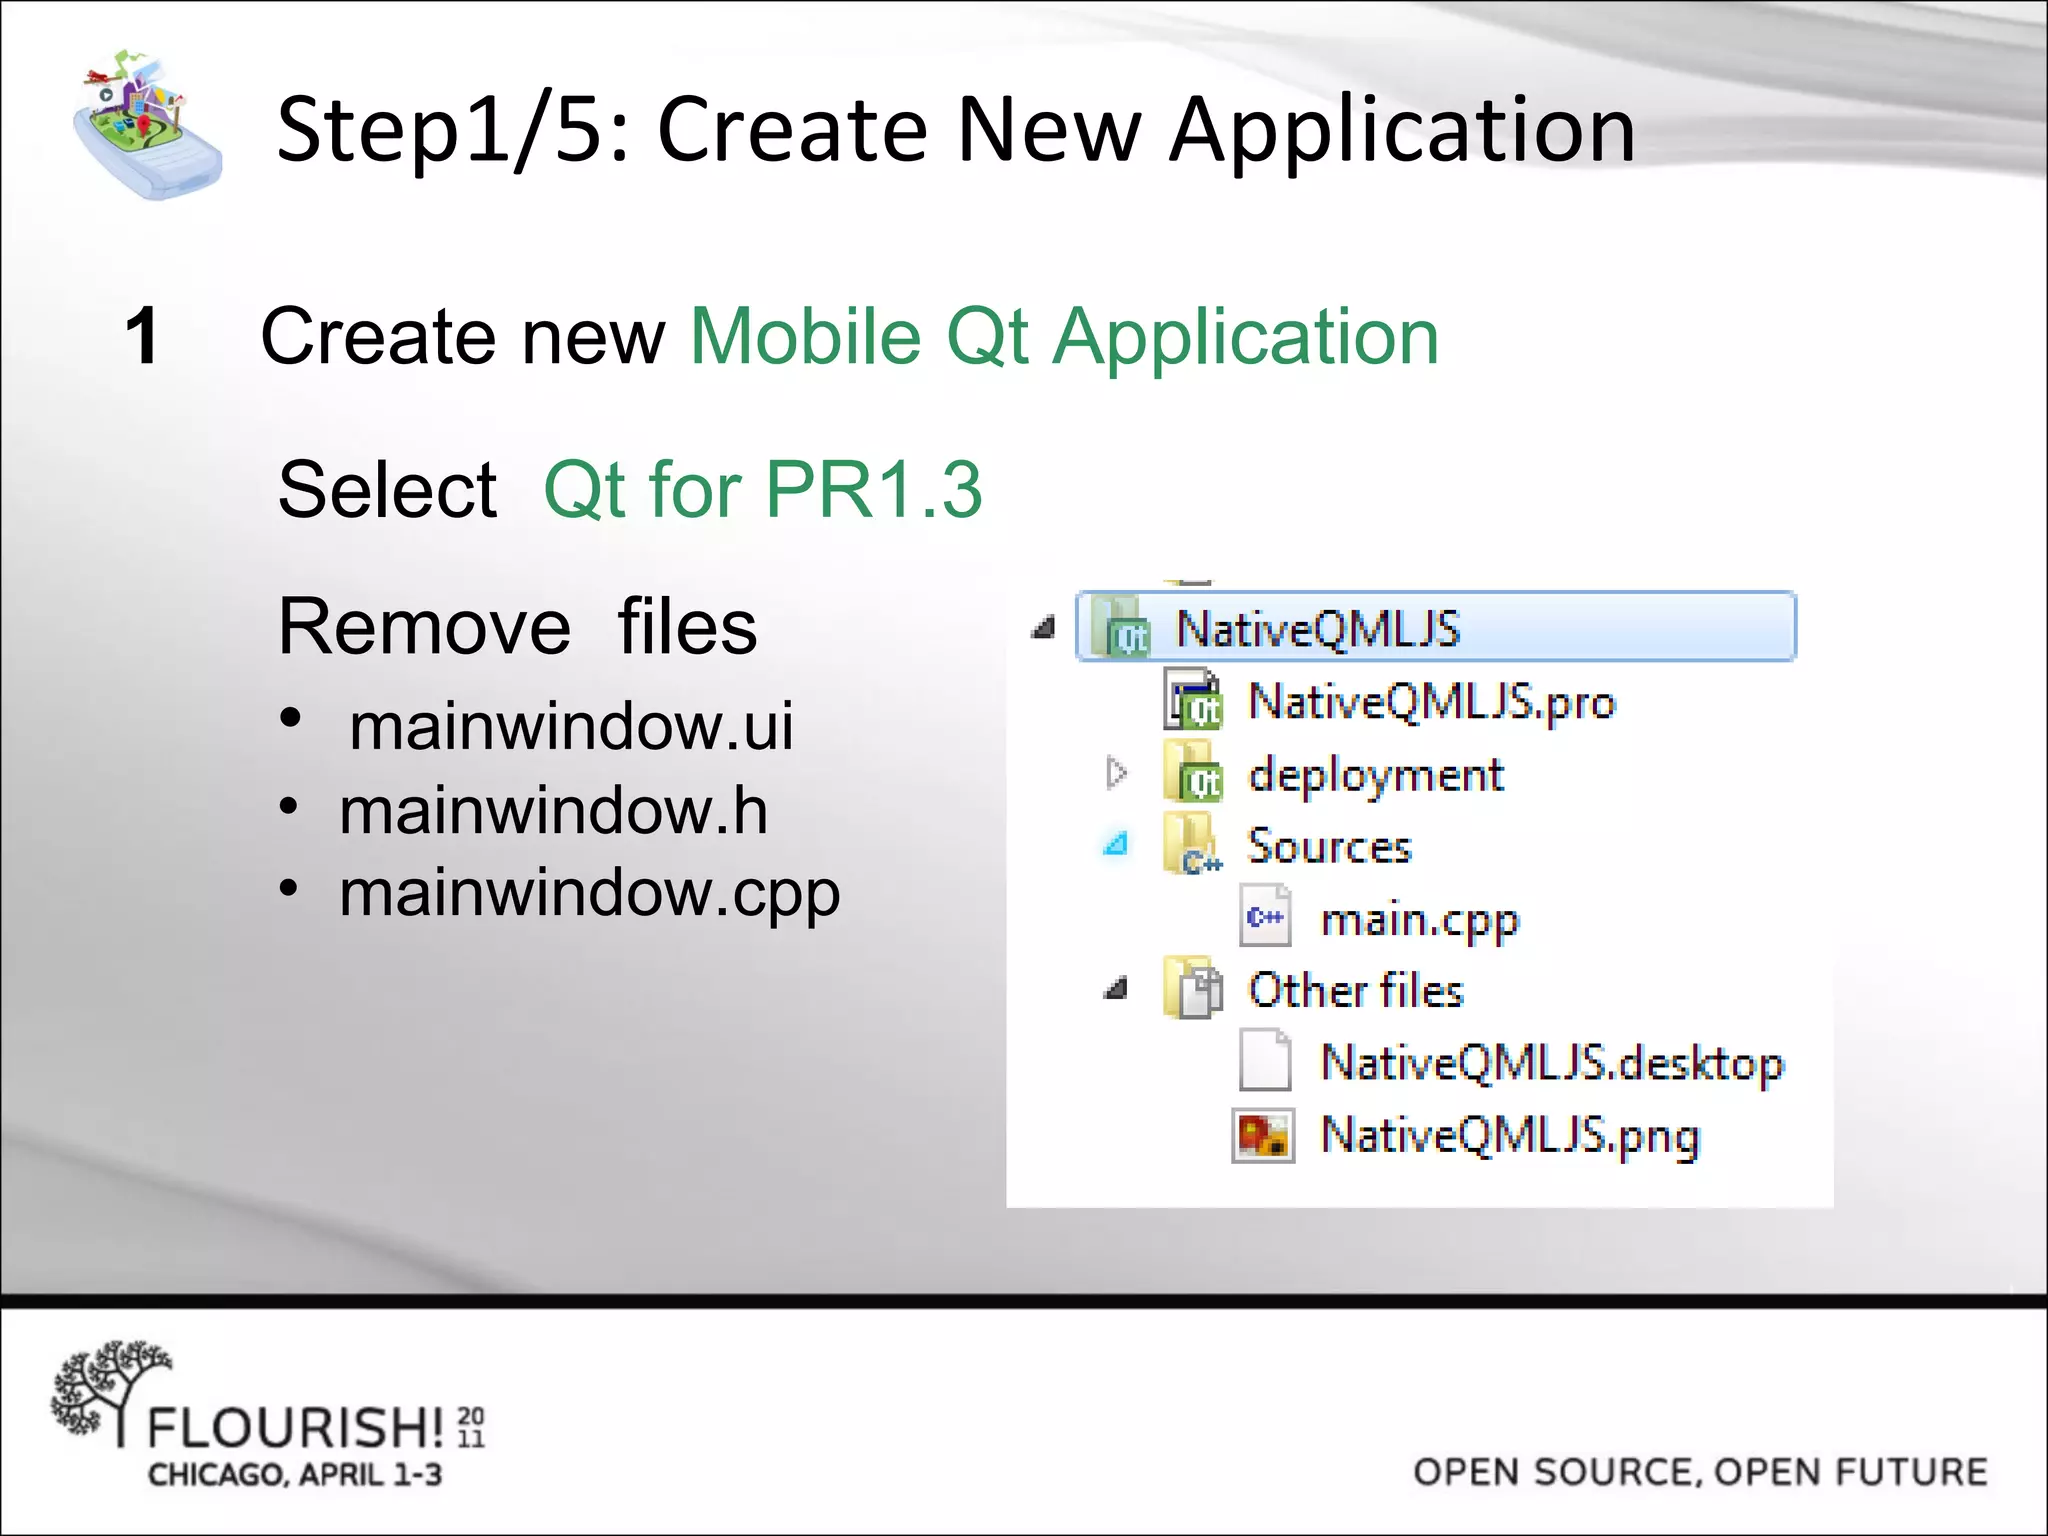Expand the deployment folder arrow
The image size is (2048, 1536).
click(1116, 773)
